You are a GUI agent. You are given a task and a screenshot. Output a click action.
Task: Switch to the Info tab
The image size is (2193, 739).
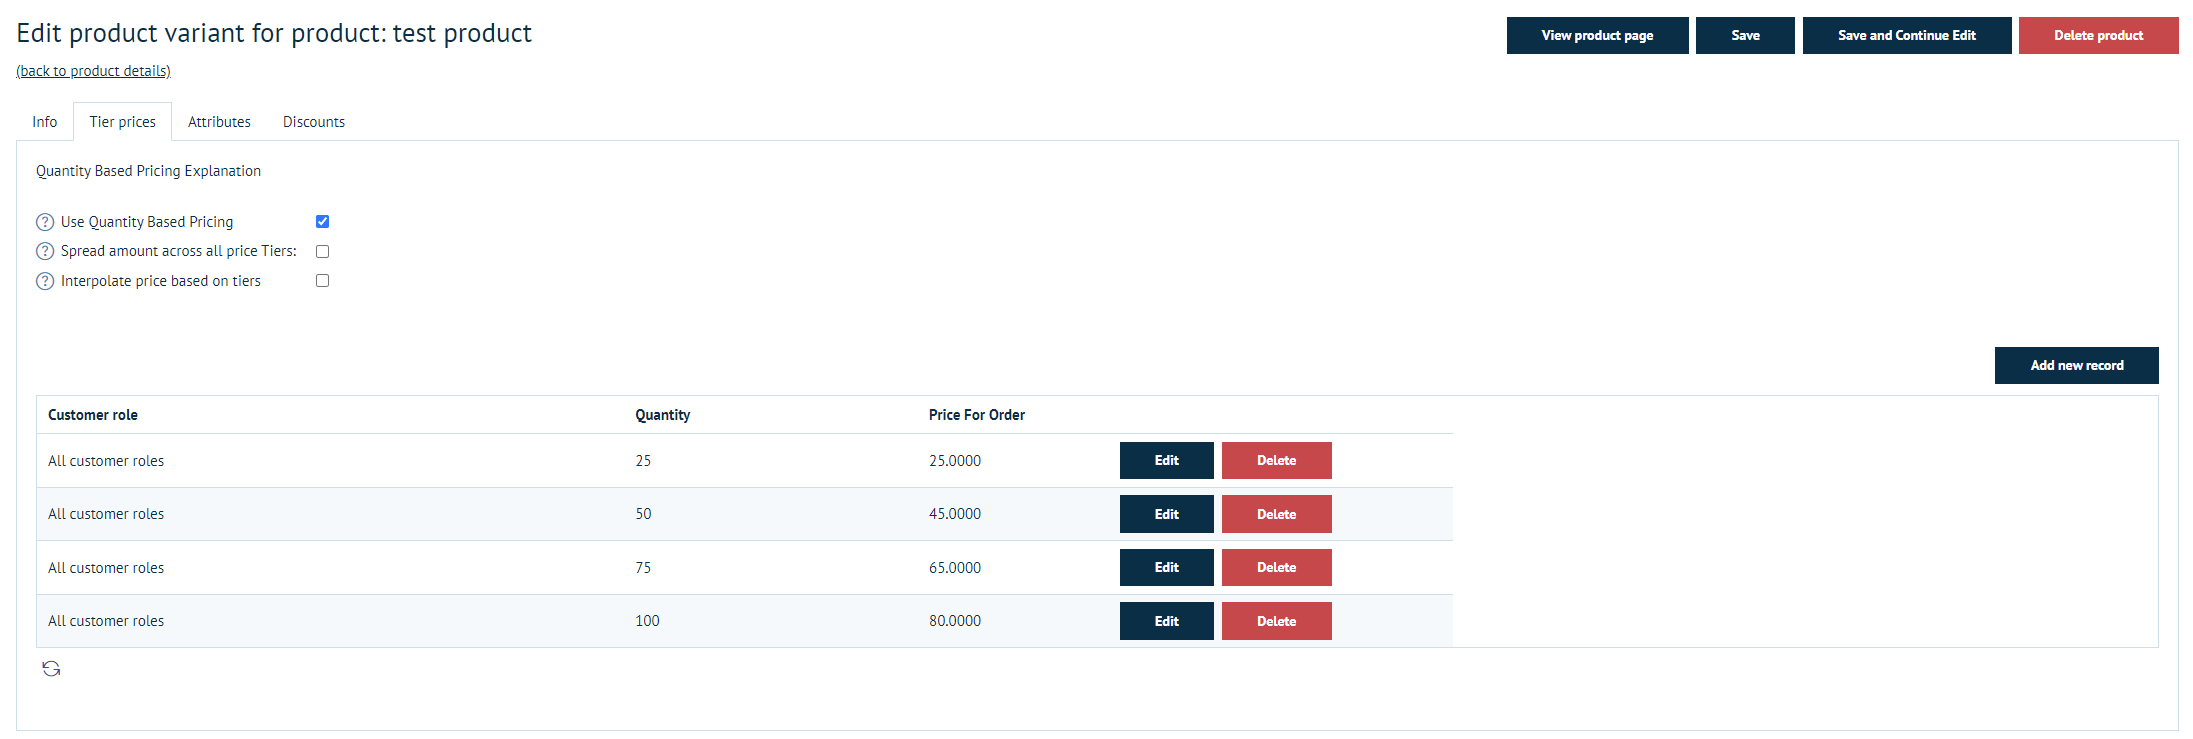point(44,122)
